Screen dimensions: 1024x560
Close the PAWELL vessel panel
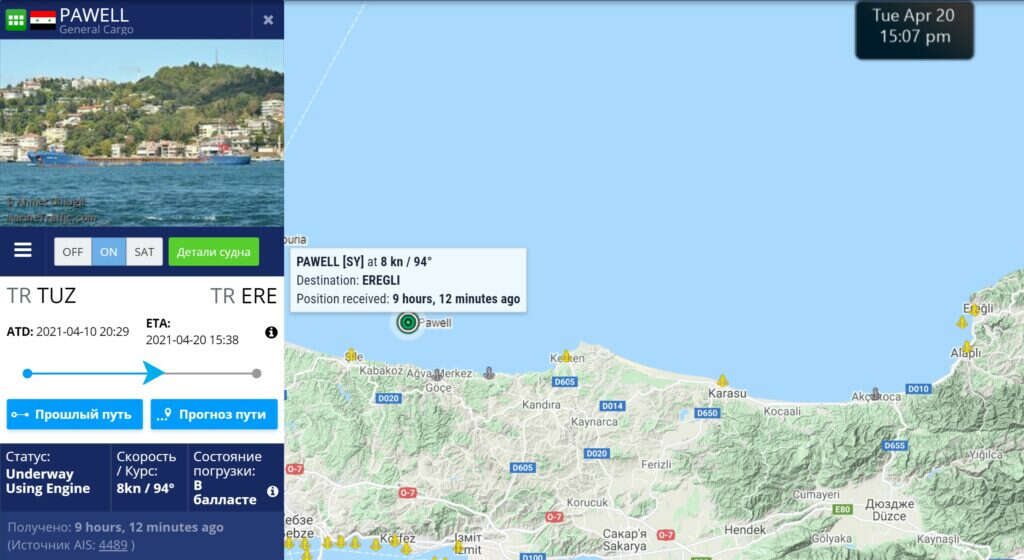tap(268, 20)
